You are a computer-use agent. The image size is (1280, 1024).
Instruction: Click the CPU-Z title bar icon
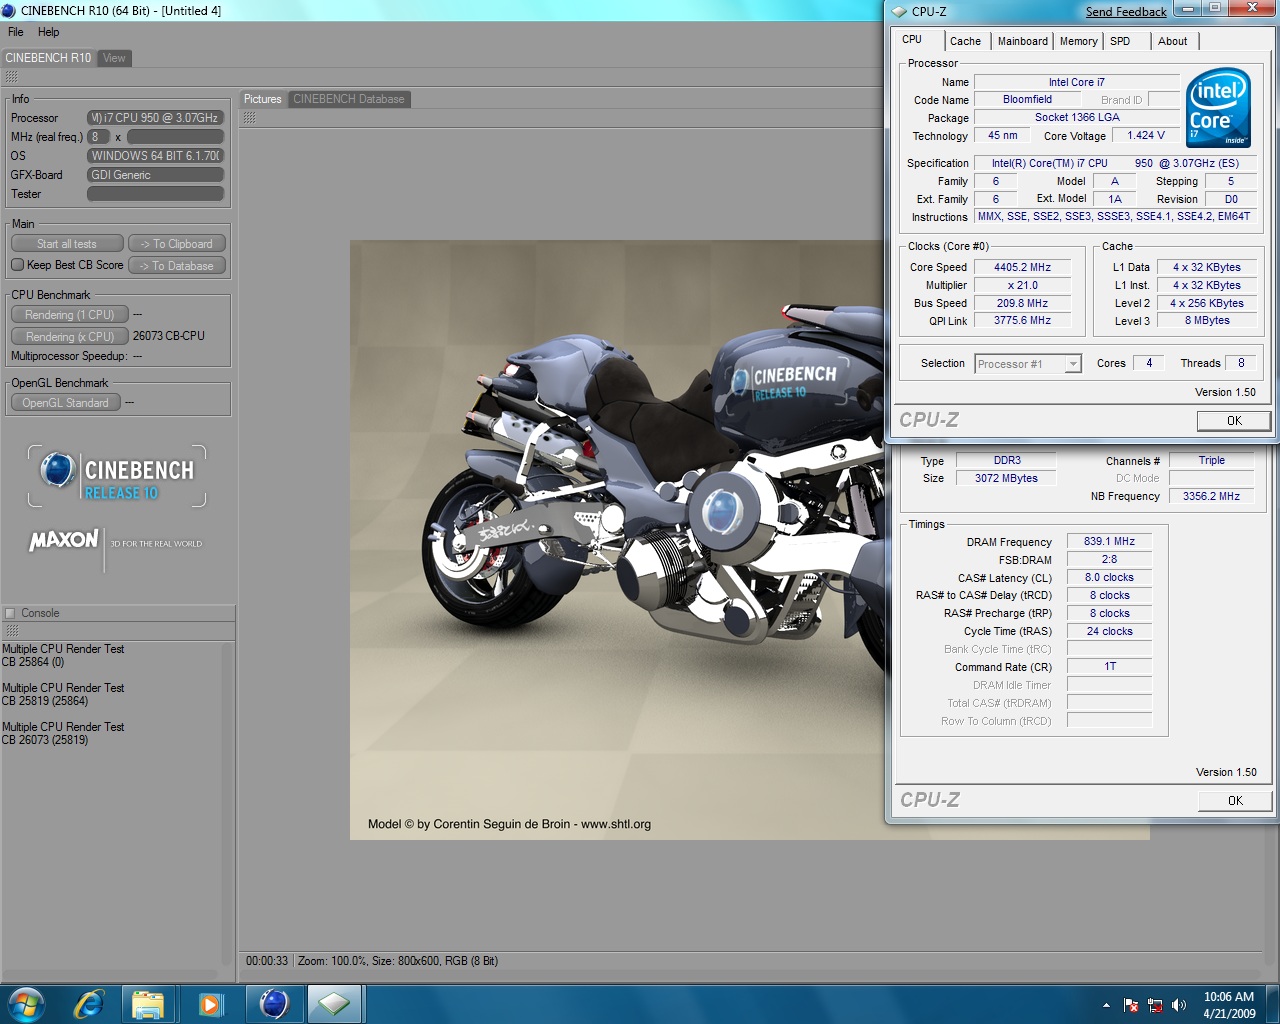[x=899, y=12]
